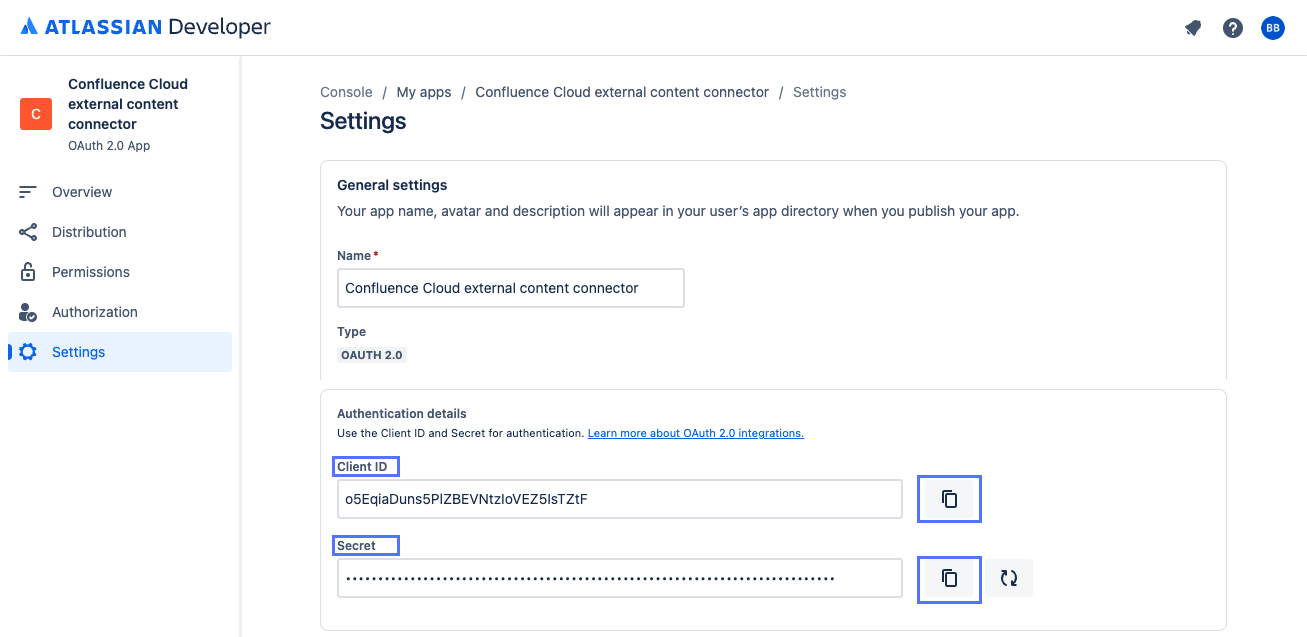
Task: Open the help question mark icon
Action: click(x=1233, y=28)
